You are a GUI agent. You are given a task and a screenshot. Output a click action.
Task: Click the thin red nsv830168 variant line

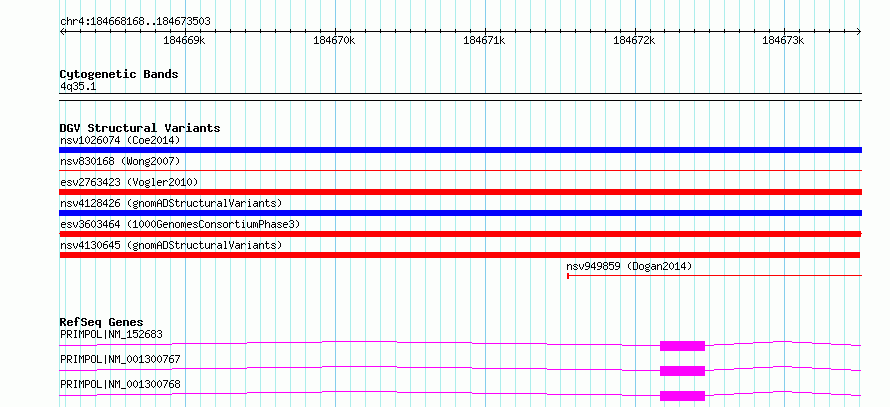(460, 170)
